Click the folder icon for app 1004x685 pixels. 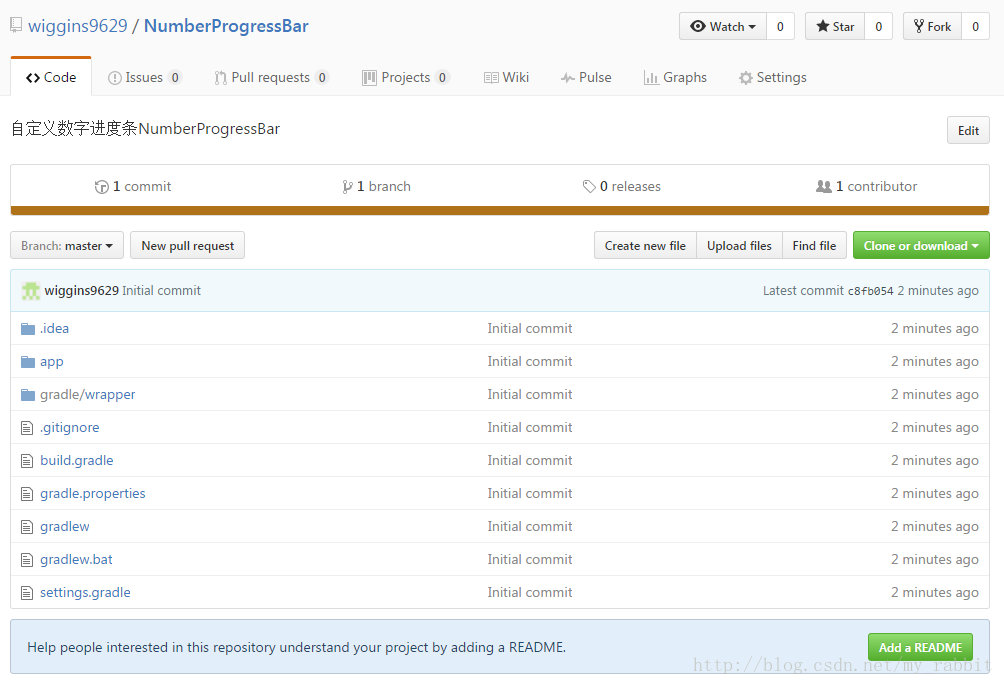[28, 362]
